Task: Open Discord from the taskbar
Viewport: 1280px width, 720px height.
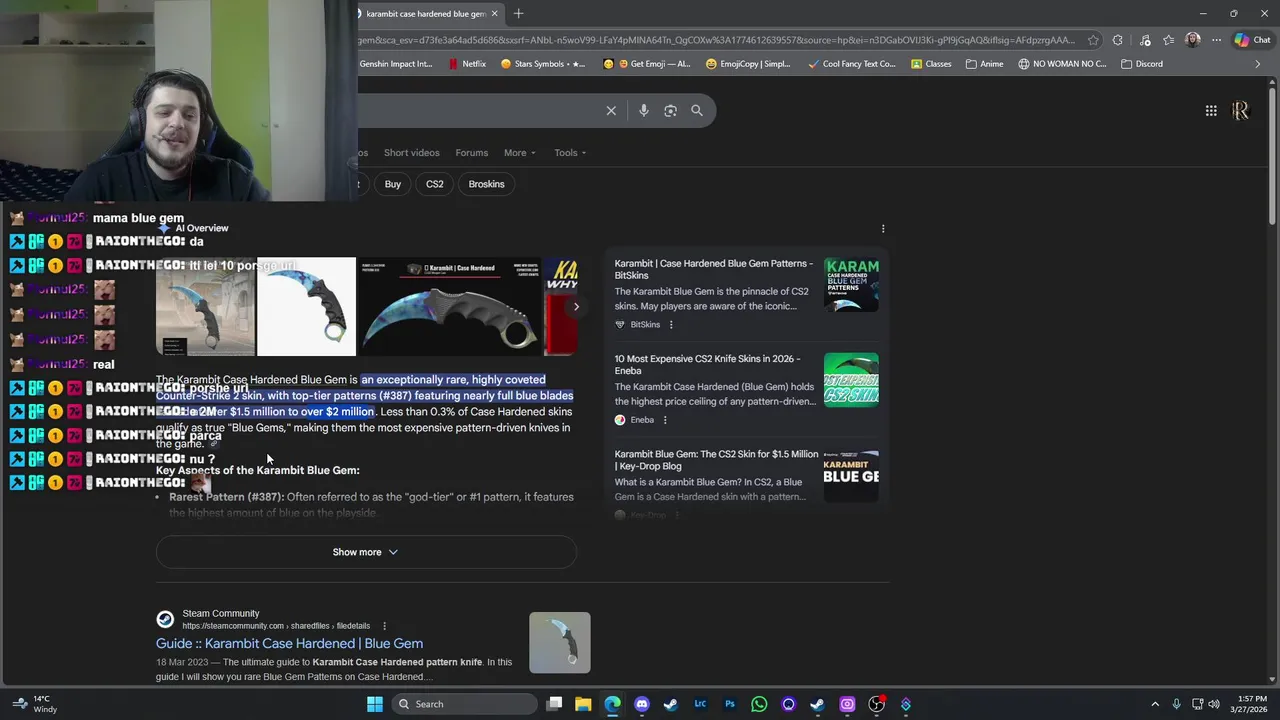Action: (642, 704)
